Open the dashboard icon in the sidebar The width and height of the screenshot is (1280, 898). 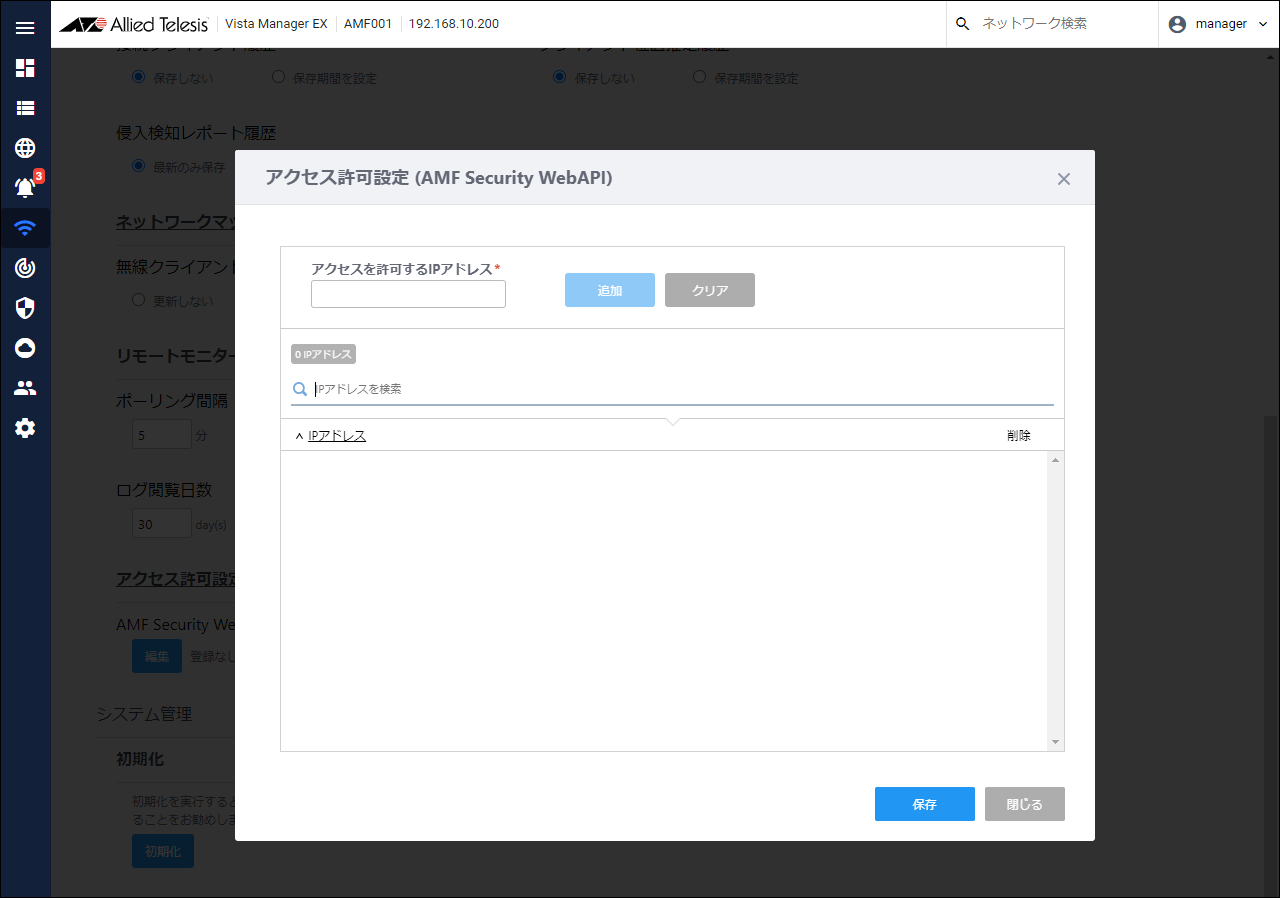pyautogui.click(x=25, y=68)
